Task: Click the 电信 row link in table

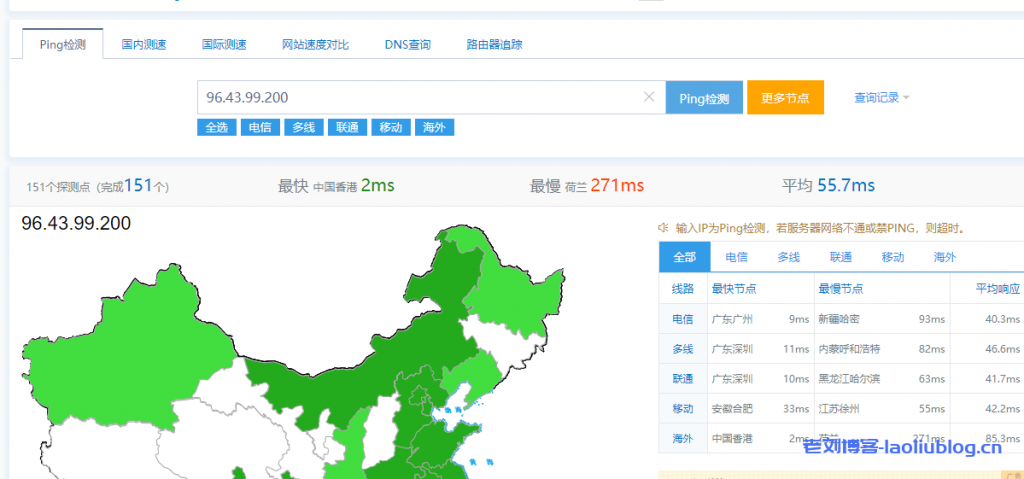Action: tap(683, 319)
